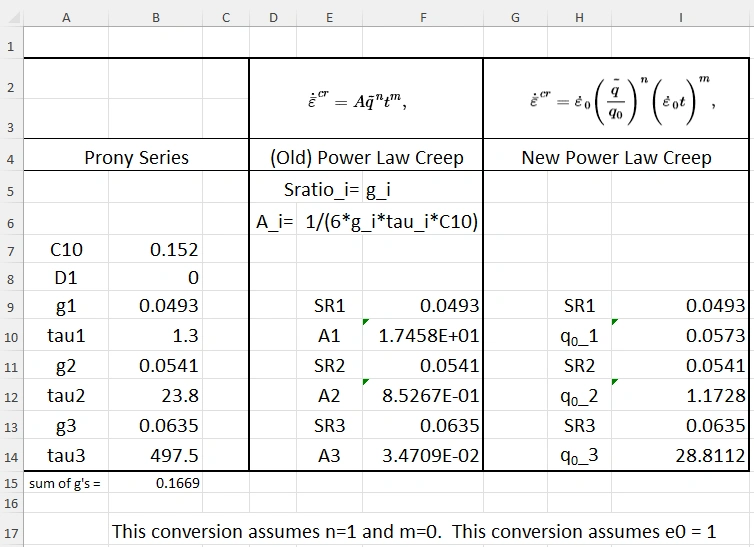Viewport: 754px width, 547px height.
Task: Select row 17 header
Action: tap(11, 533)
